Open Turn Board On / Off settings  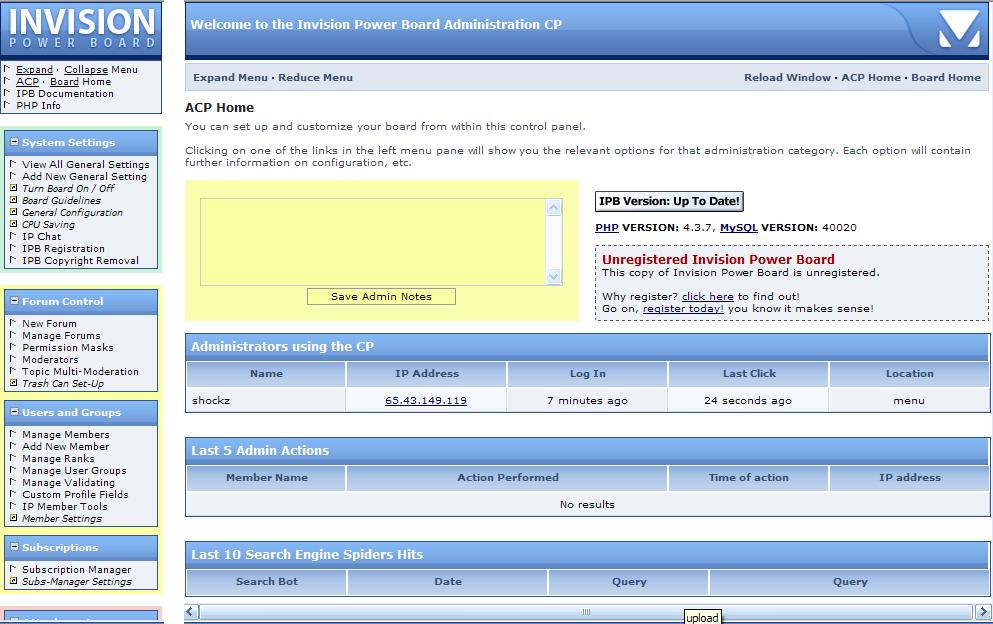[x=68, y=189]
